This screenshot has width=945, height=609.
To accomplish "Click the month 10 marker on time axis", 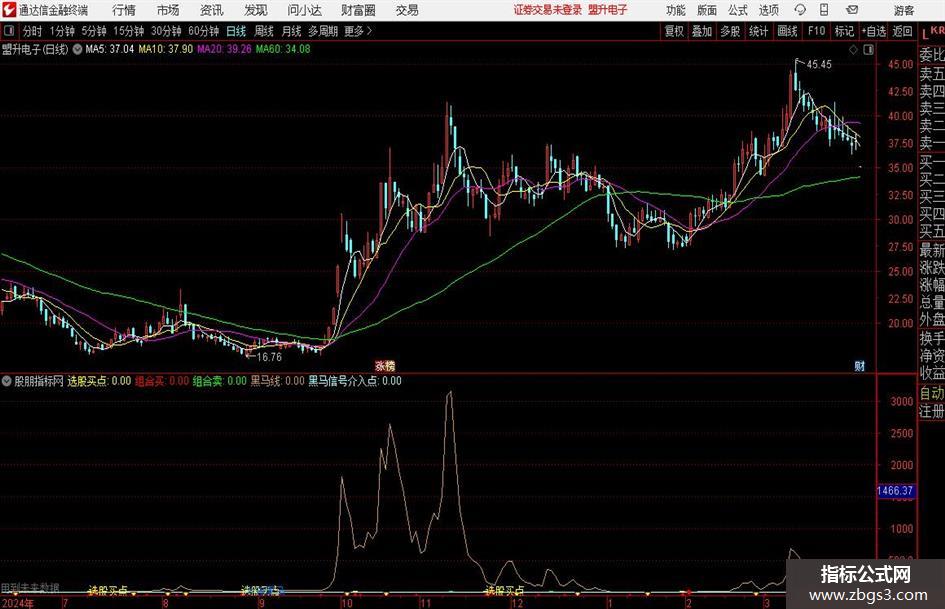I will pyautogui.click(x=347, y=603).
